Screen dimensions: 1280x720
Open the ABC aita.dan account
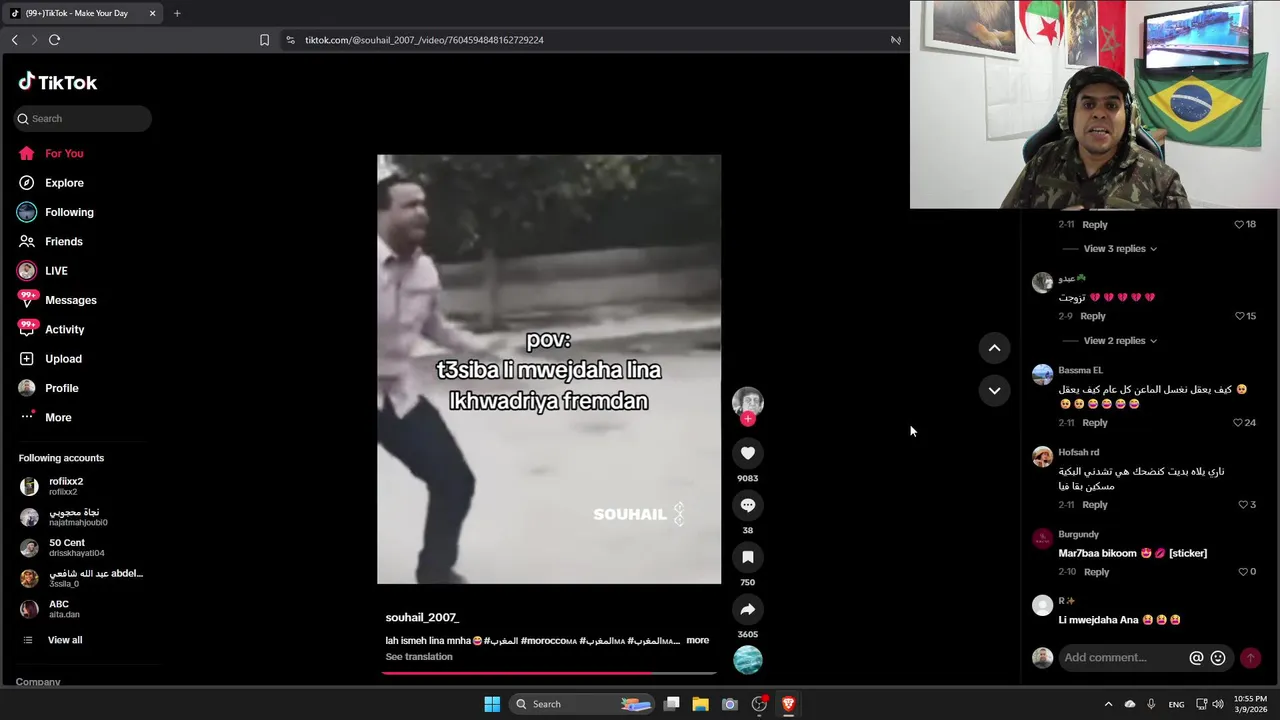80,609
